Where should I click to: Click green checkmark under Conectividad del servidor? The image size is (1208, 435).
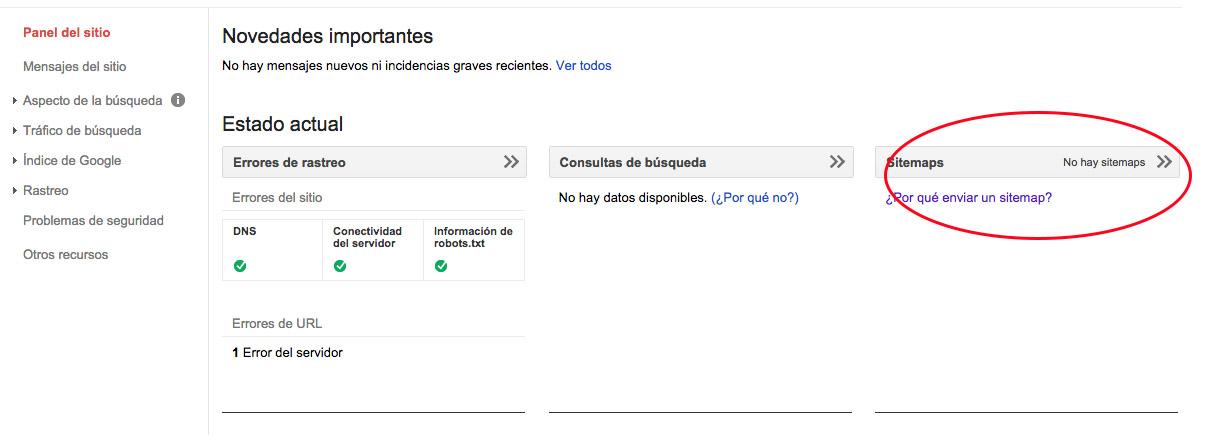pos(340,266)
